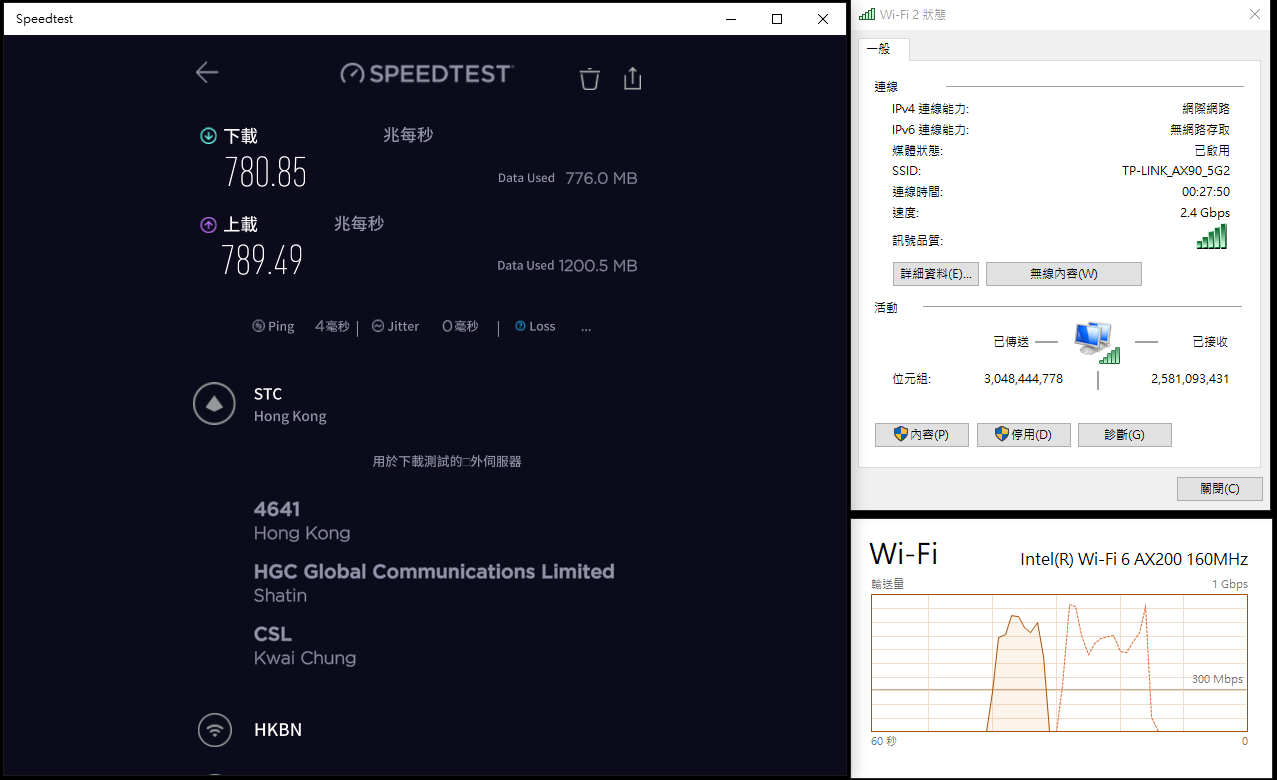Click the CSL Kwai Chung server

[x=305, y=645]
